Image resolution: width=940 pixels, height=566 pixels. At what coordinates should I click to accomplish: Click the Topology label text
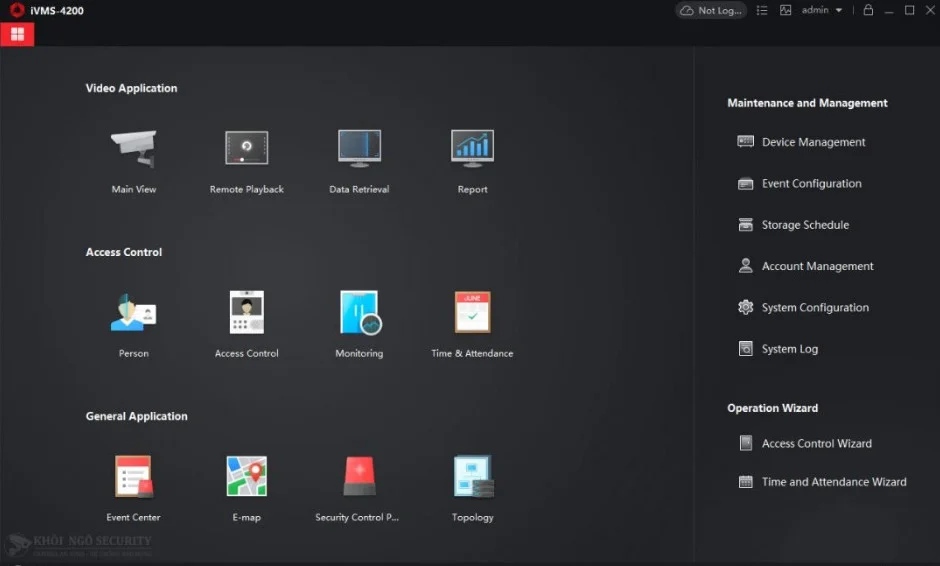click(x=472, y=517)
